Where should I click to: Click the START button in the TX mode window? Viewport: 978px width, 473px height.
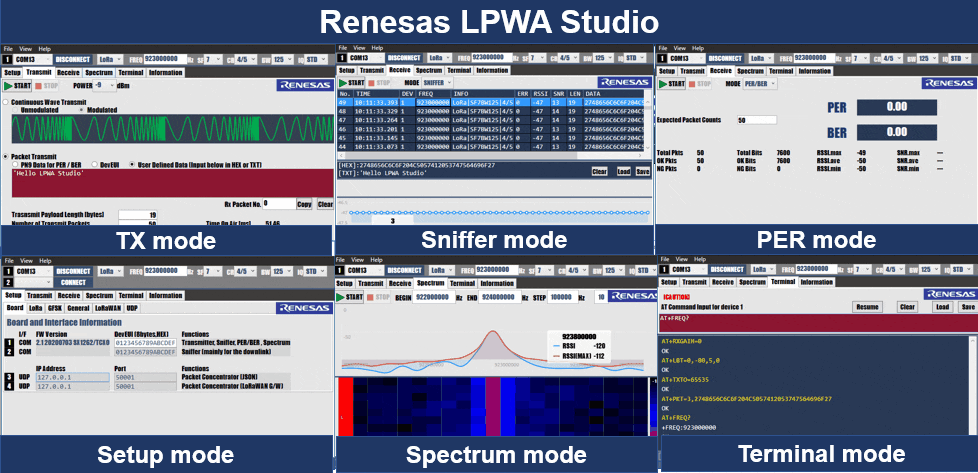tap(16, 85)
